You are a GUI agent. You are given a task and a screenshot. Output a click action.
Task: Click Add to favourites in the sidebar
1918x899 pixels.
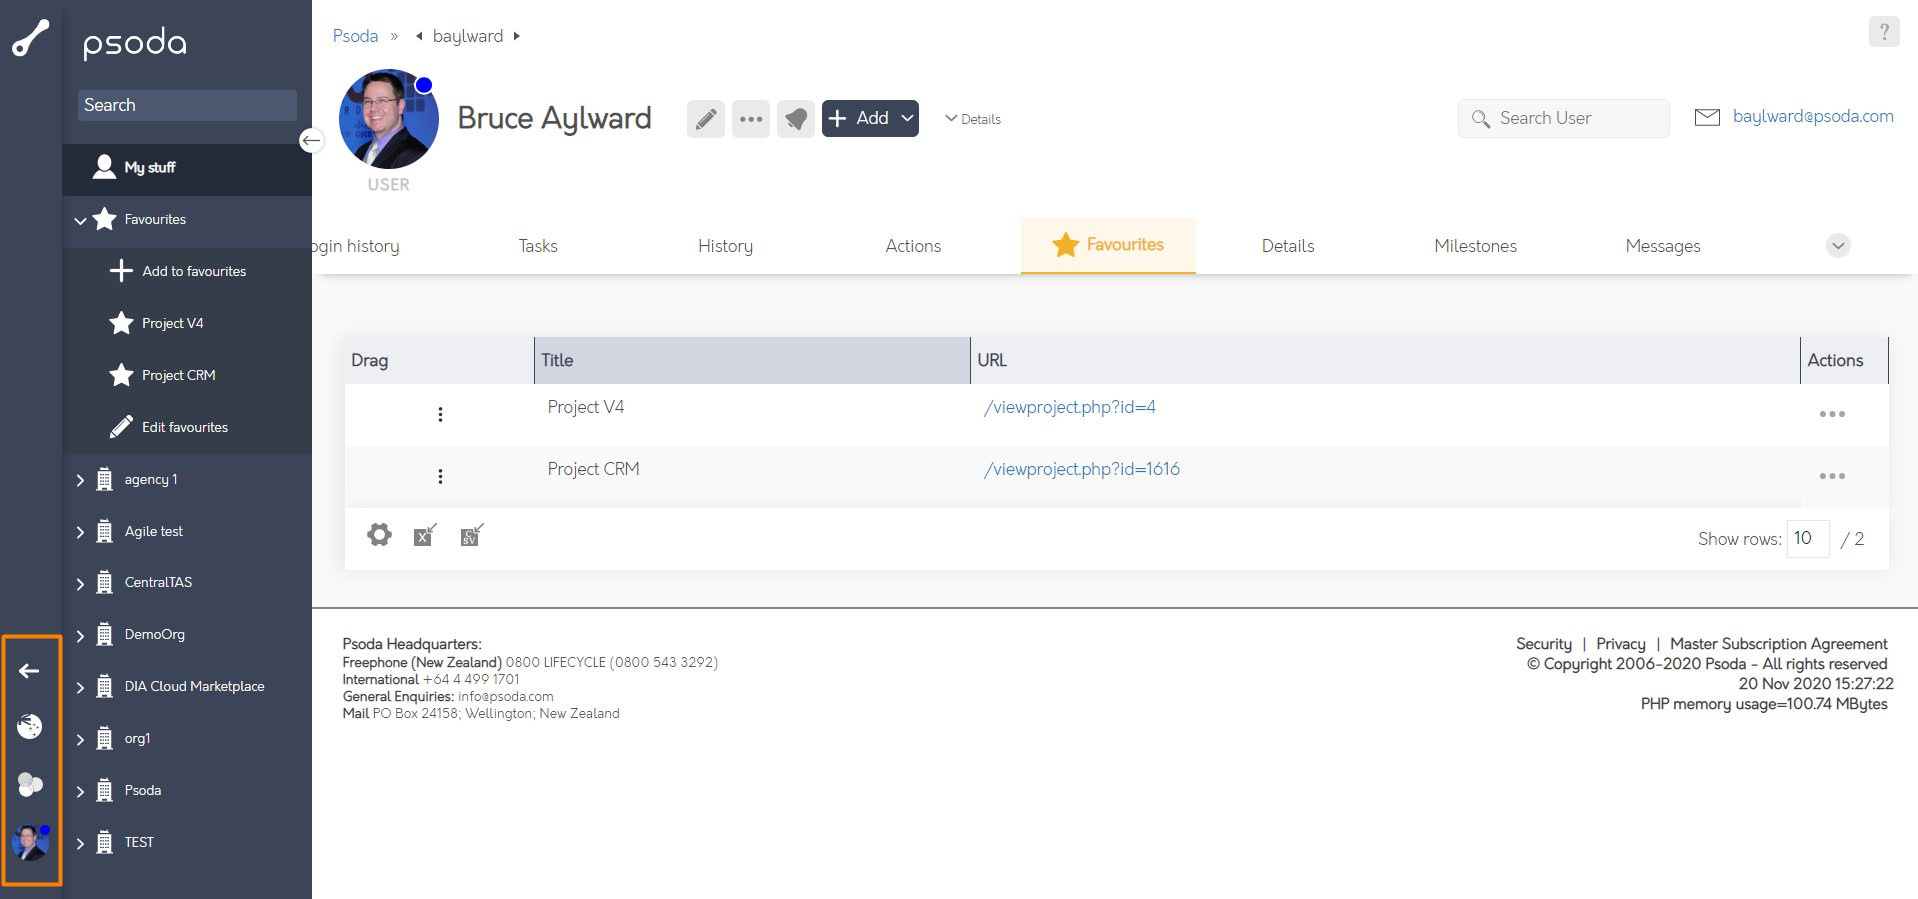tap(193, 271)
